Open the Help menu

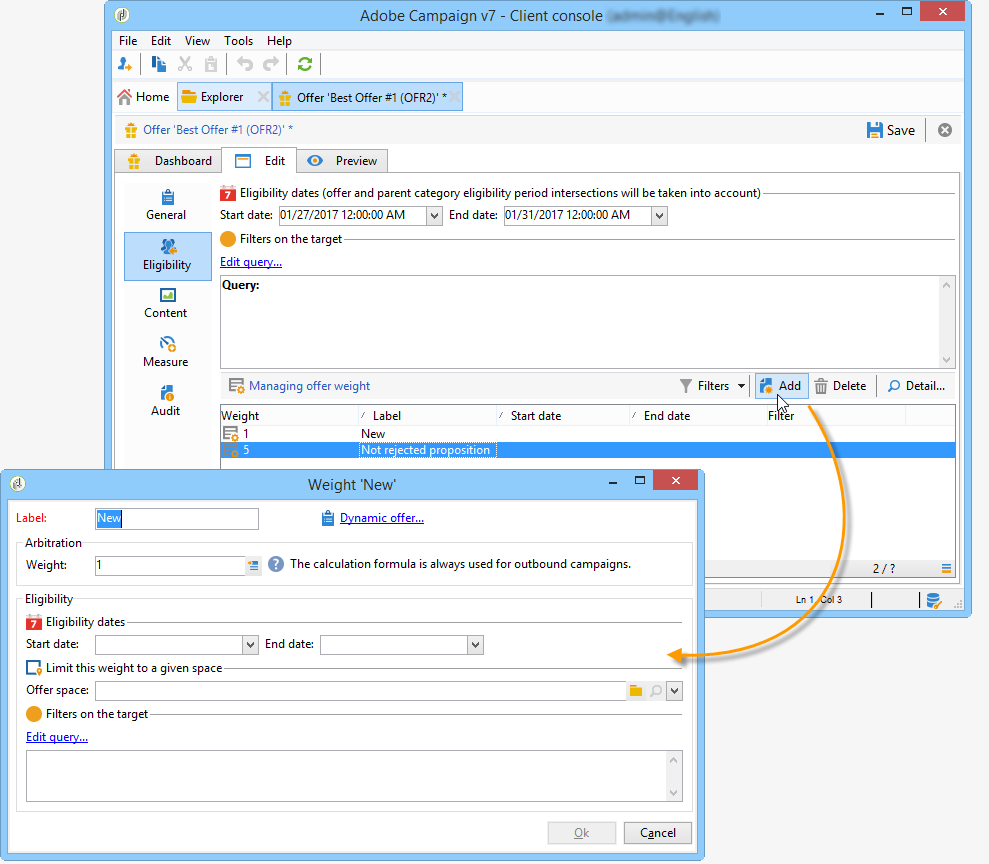[279, 41]
